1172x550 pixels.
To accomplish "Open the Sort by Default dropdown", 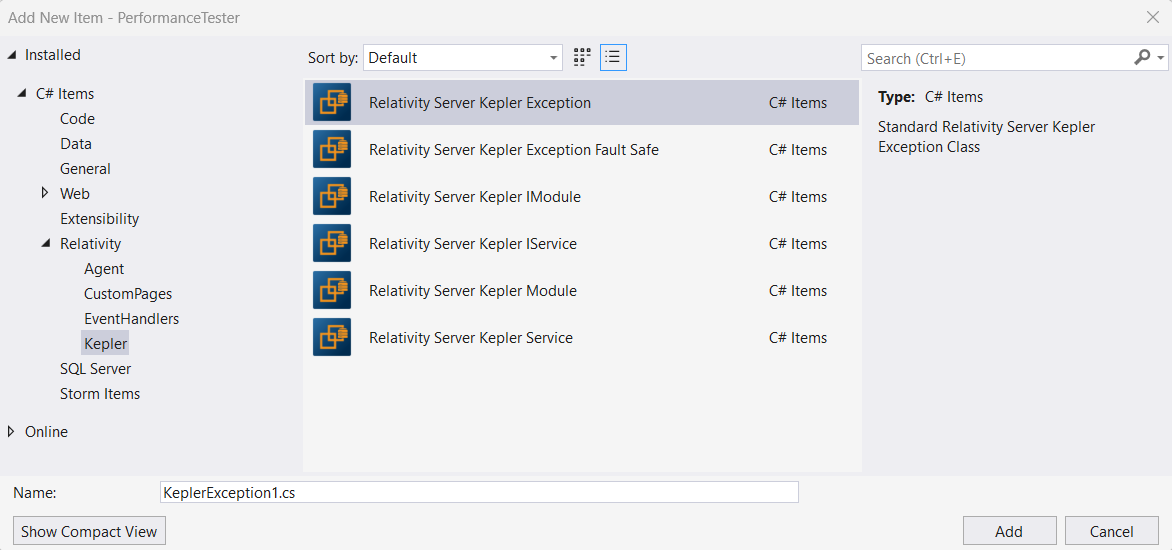I will click(463, 58).
